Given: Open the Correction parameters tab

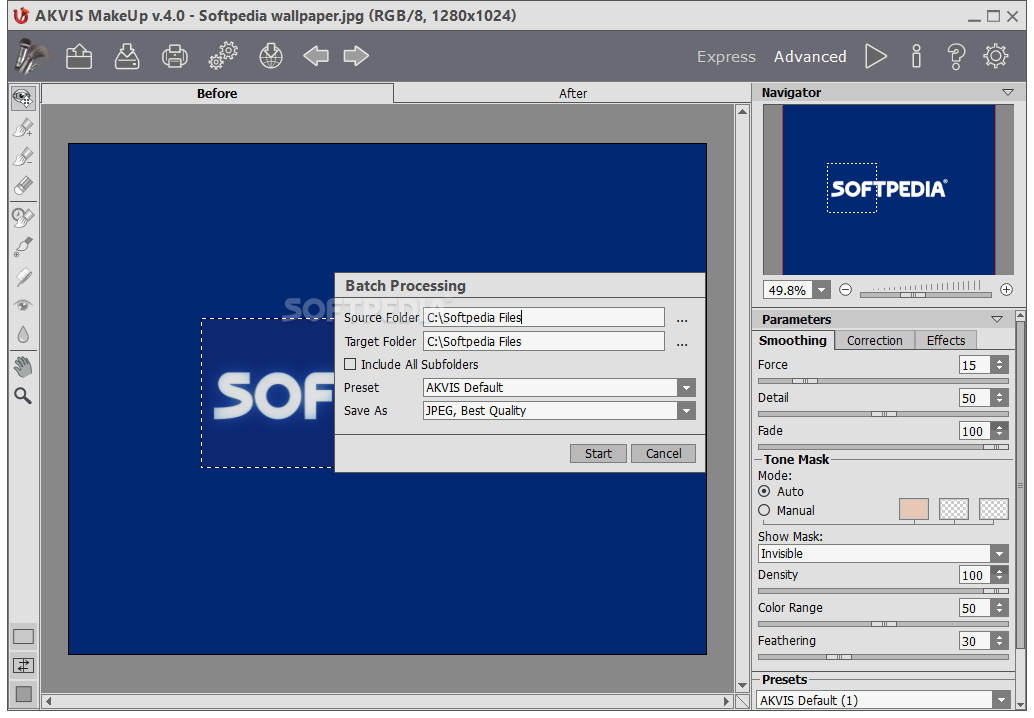Looking at the screenshot, I should tap(874, 341).
